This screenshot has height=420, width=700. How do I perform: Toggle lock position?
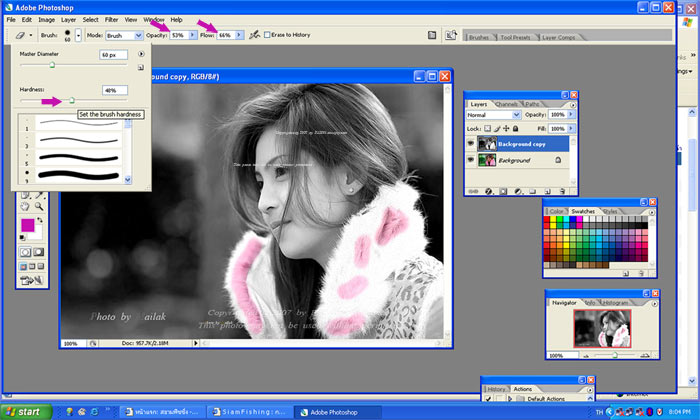(506, 129)
